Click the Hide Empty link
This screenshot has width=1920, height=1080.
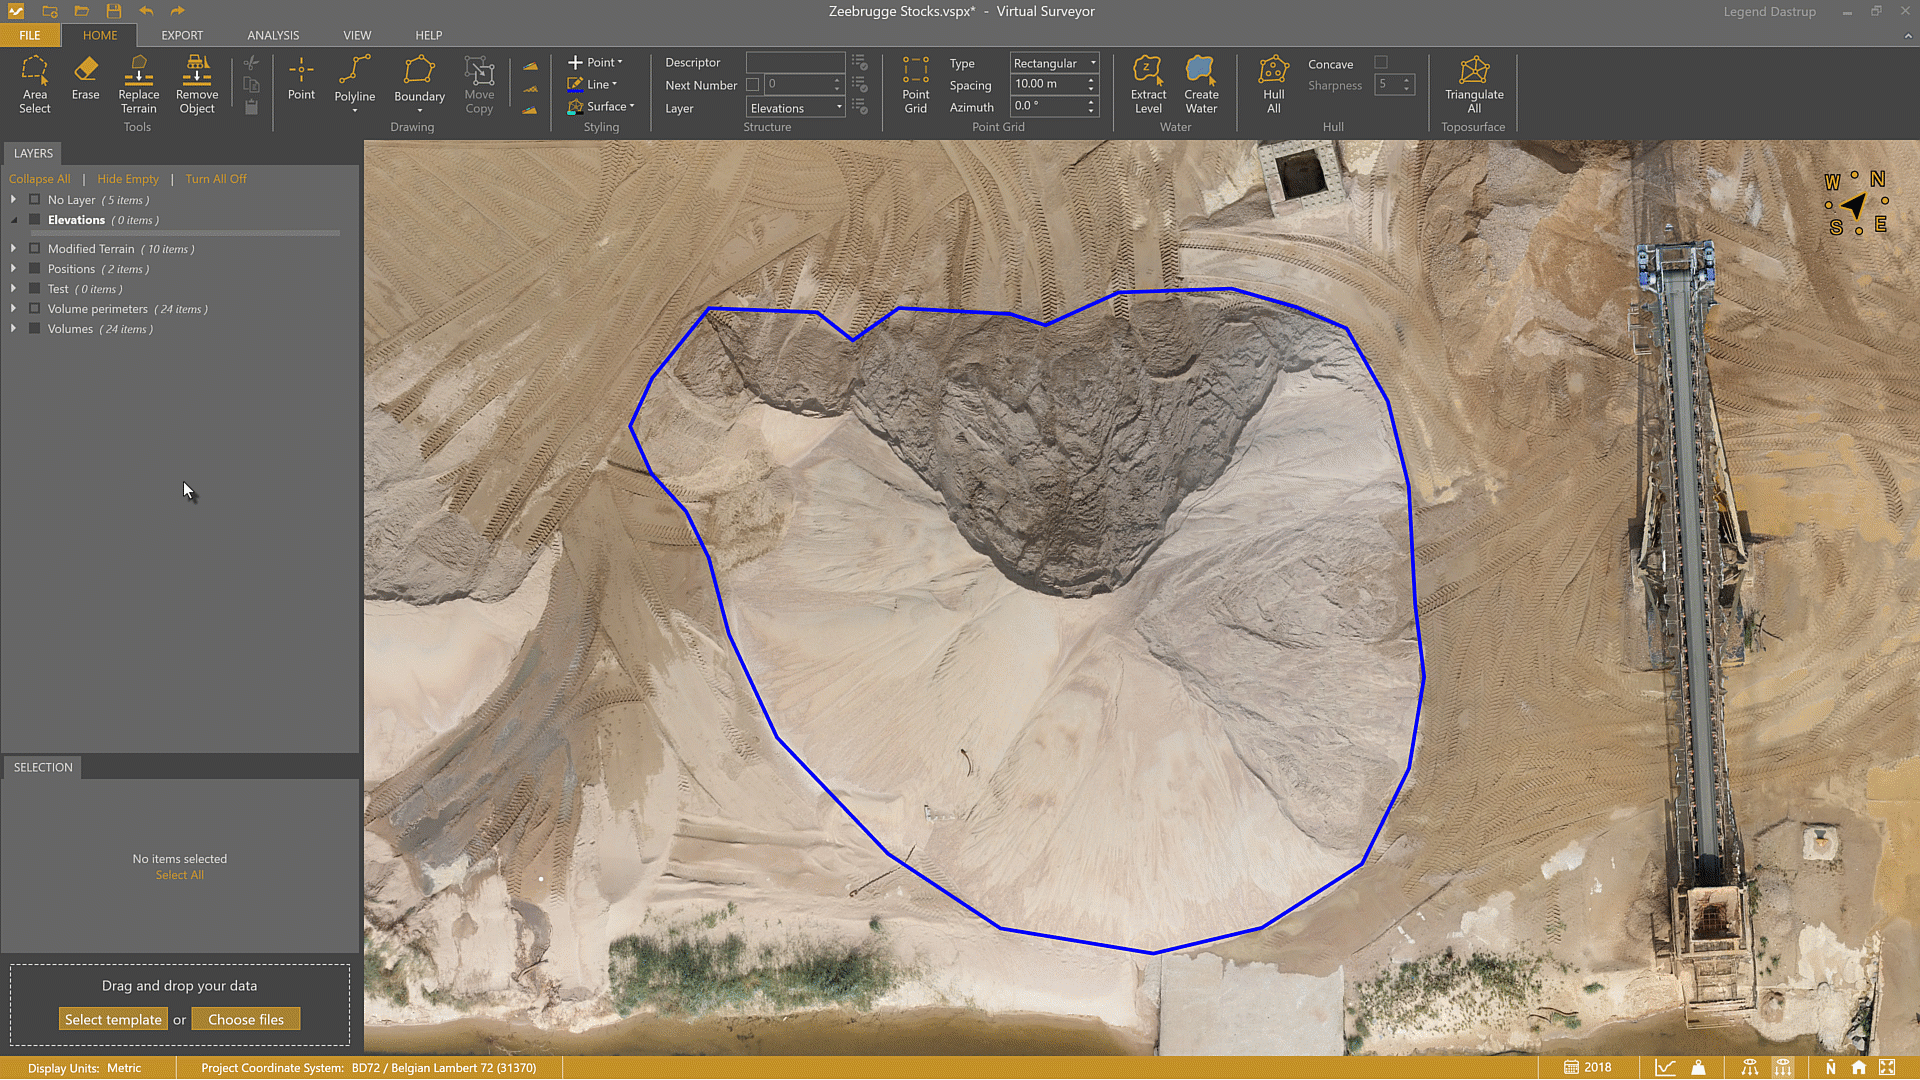coord(128,179)
